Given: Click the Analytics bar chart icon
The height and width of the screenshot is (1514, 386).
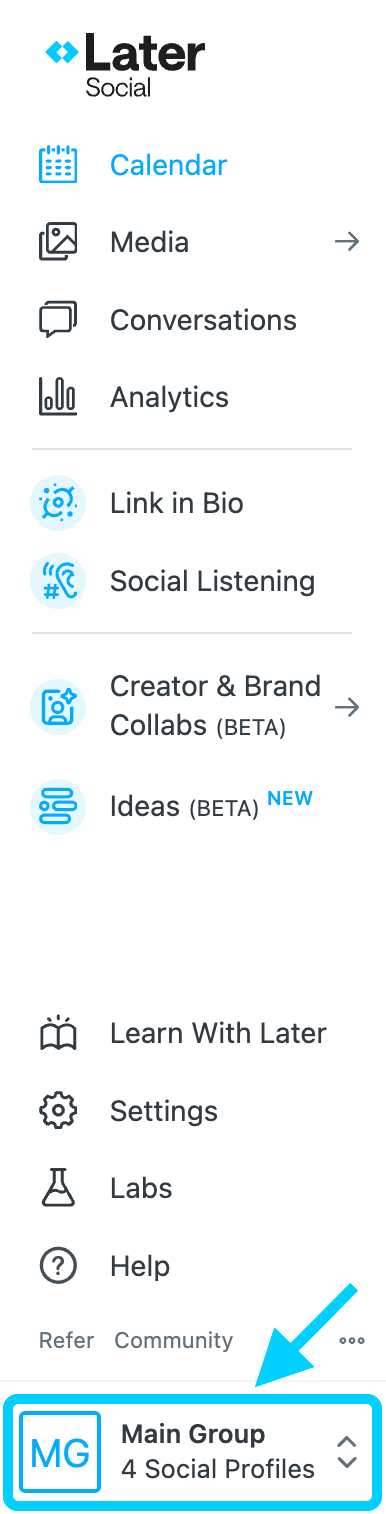Looking at the screenshot, I should click(x=58, y=397).
